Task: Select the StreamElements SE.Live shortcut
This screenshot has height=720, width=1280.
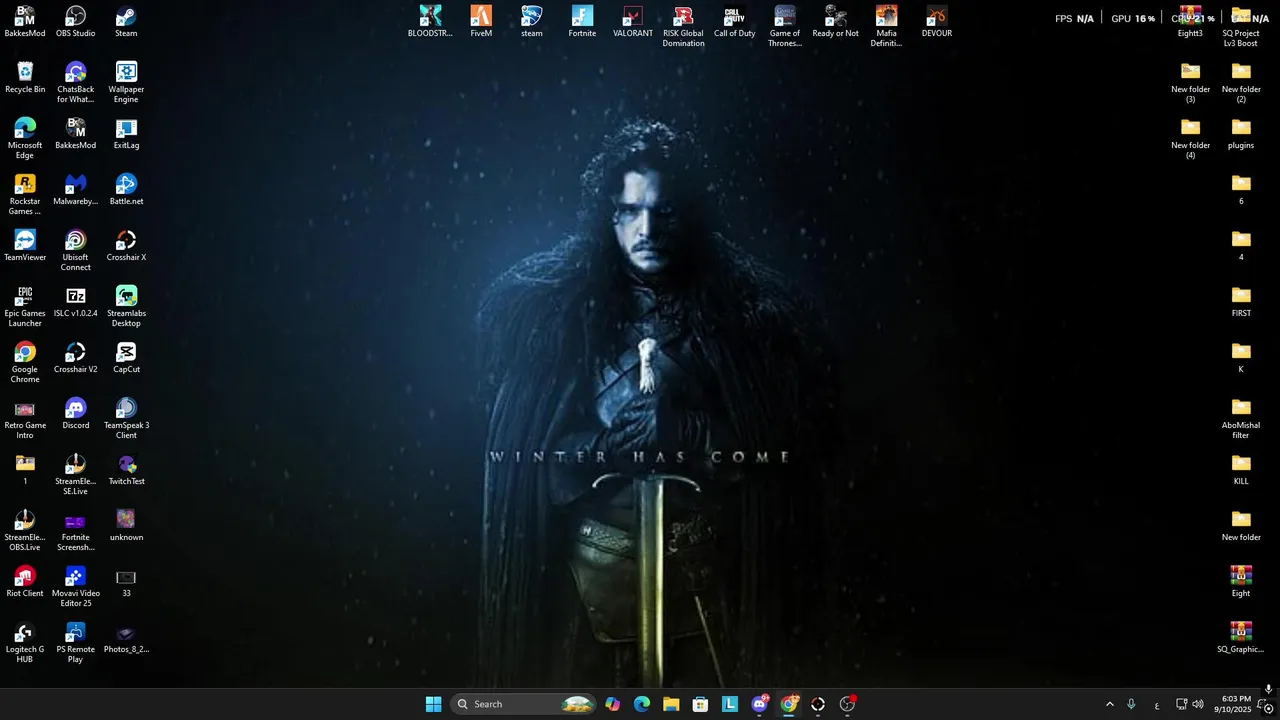Action: click(x=76, y=475)
